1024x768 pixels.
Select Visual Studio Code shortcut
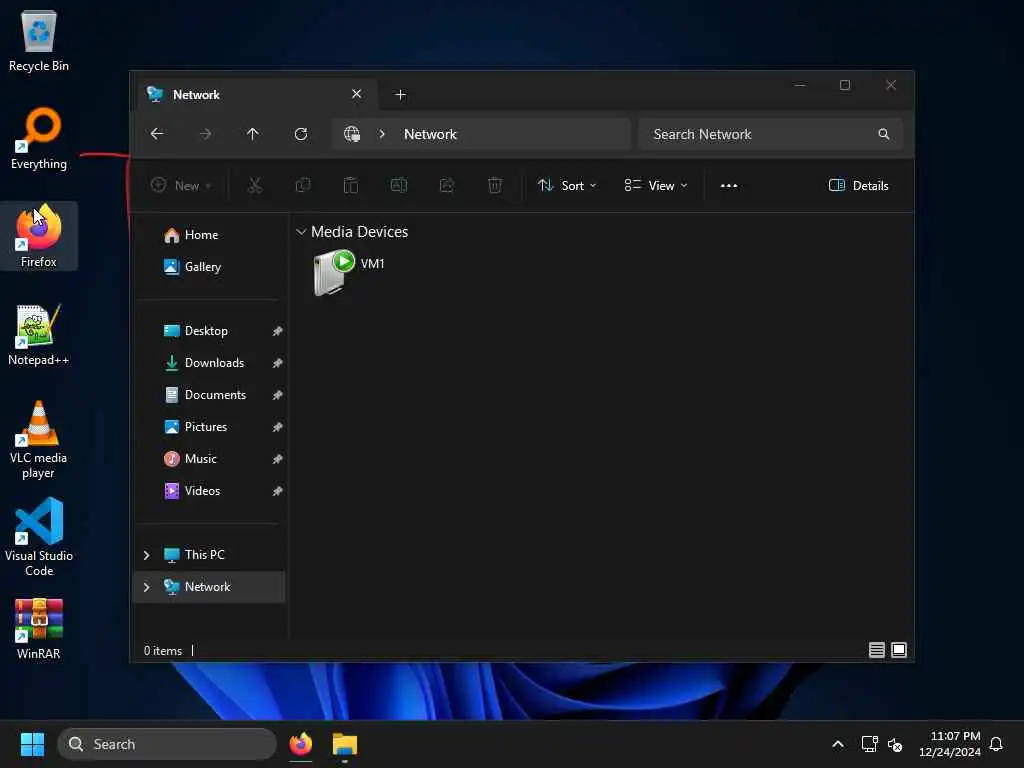click(39, 537)
